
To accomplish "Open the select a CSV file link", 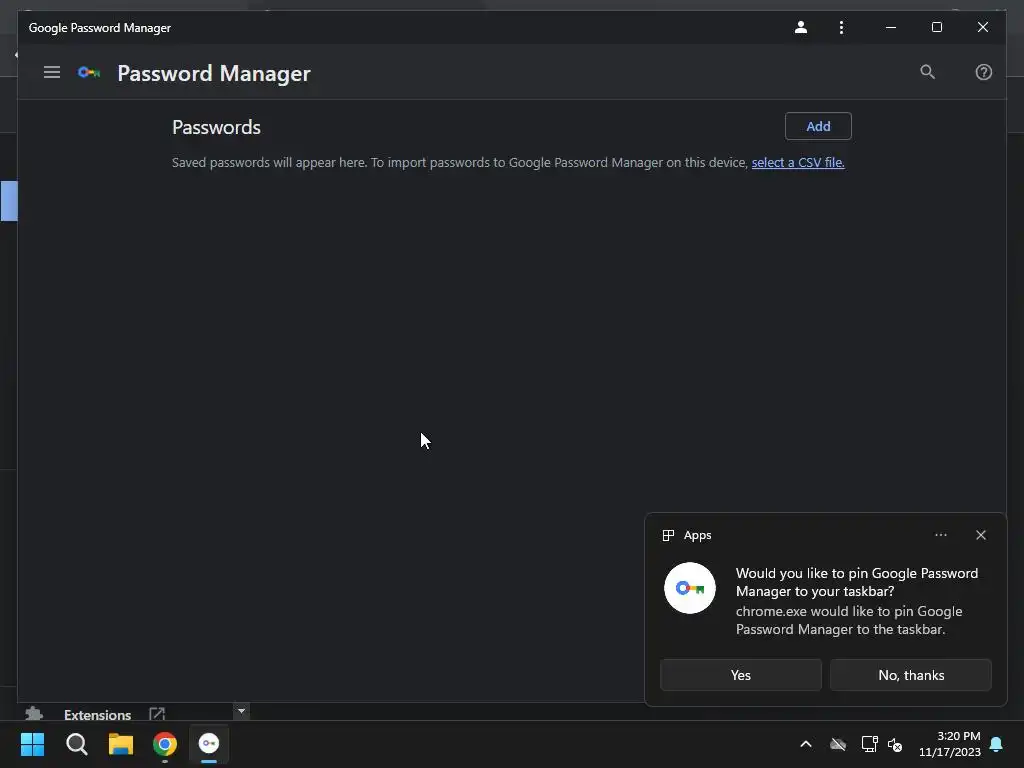I will [797, 163].
